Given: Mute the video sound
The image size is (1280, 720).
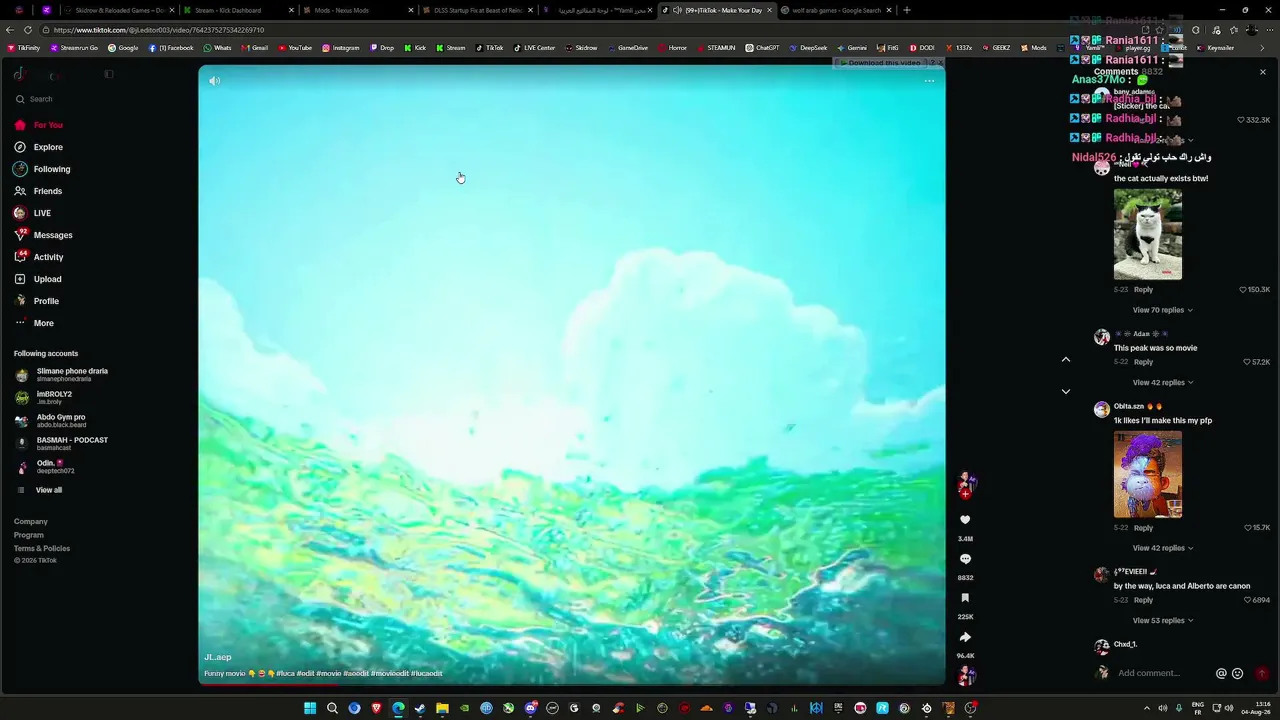Looking at the screenshot, I should 214,81.
